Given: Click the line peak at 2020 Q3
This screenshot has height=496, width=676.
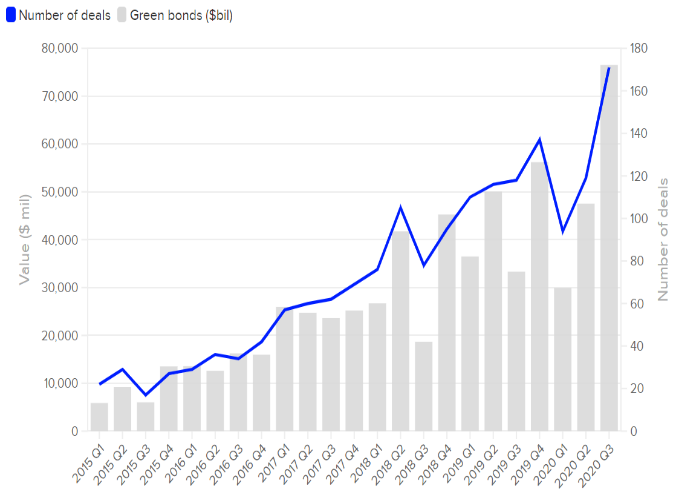Looking at the screenshot, I should [608, 68].
